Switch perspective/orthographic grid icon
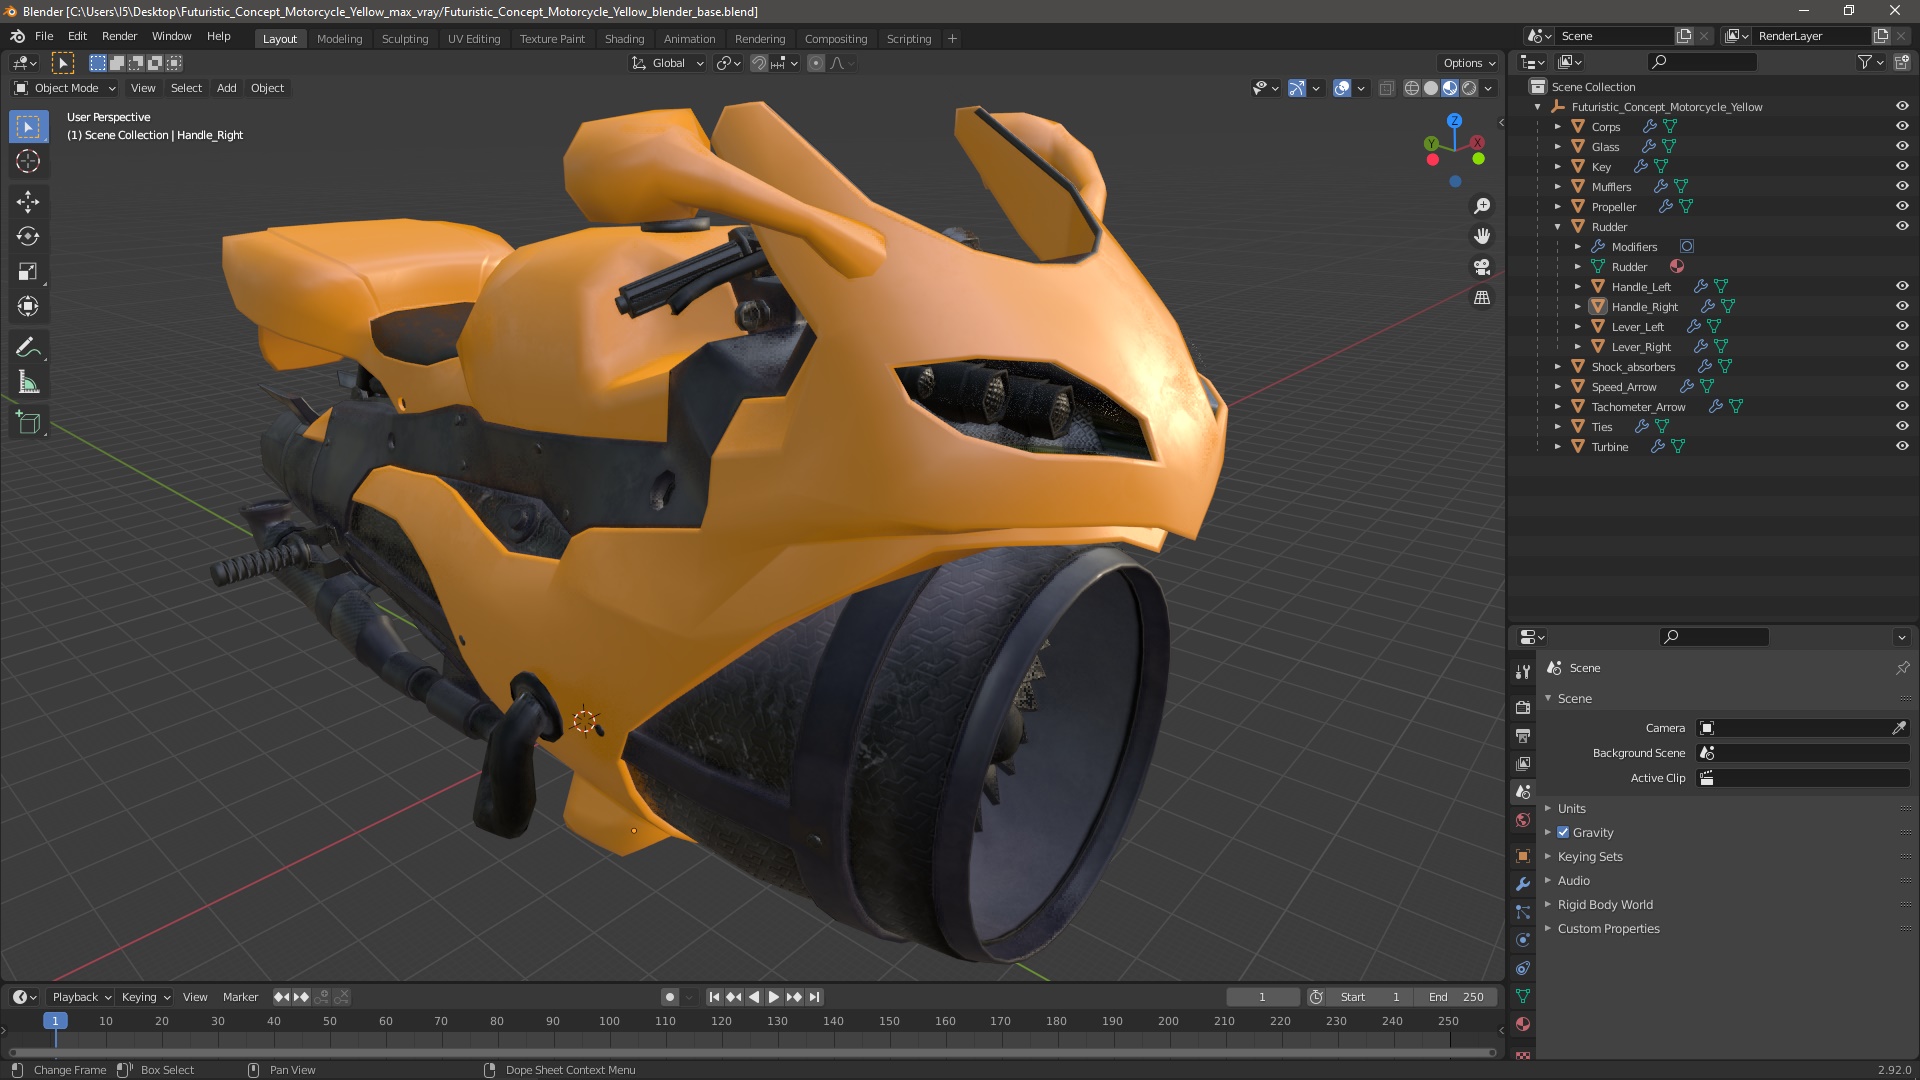The height and width of the screenshot is (1080, 1920). click(1482, 298)
